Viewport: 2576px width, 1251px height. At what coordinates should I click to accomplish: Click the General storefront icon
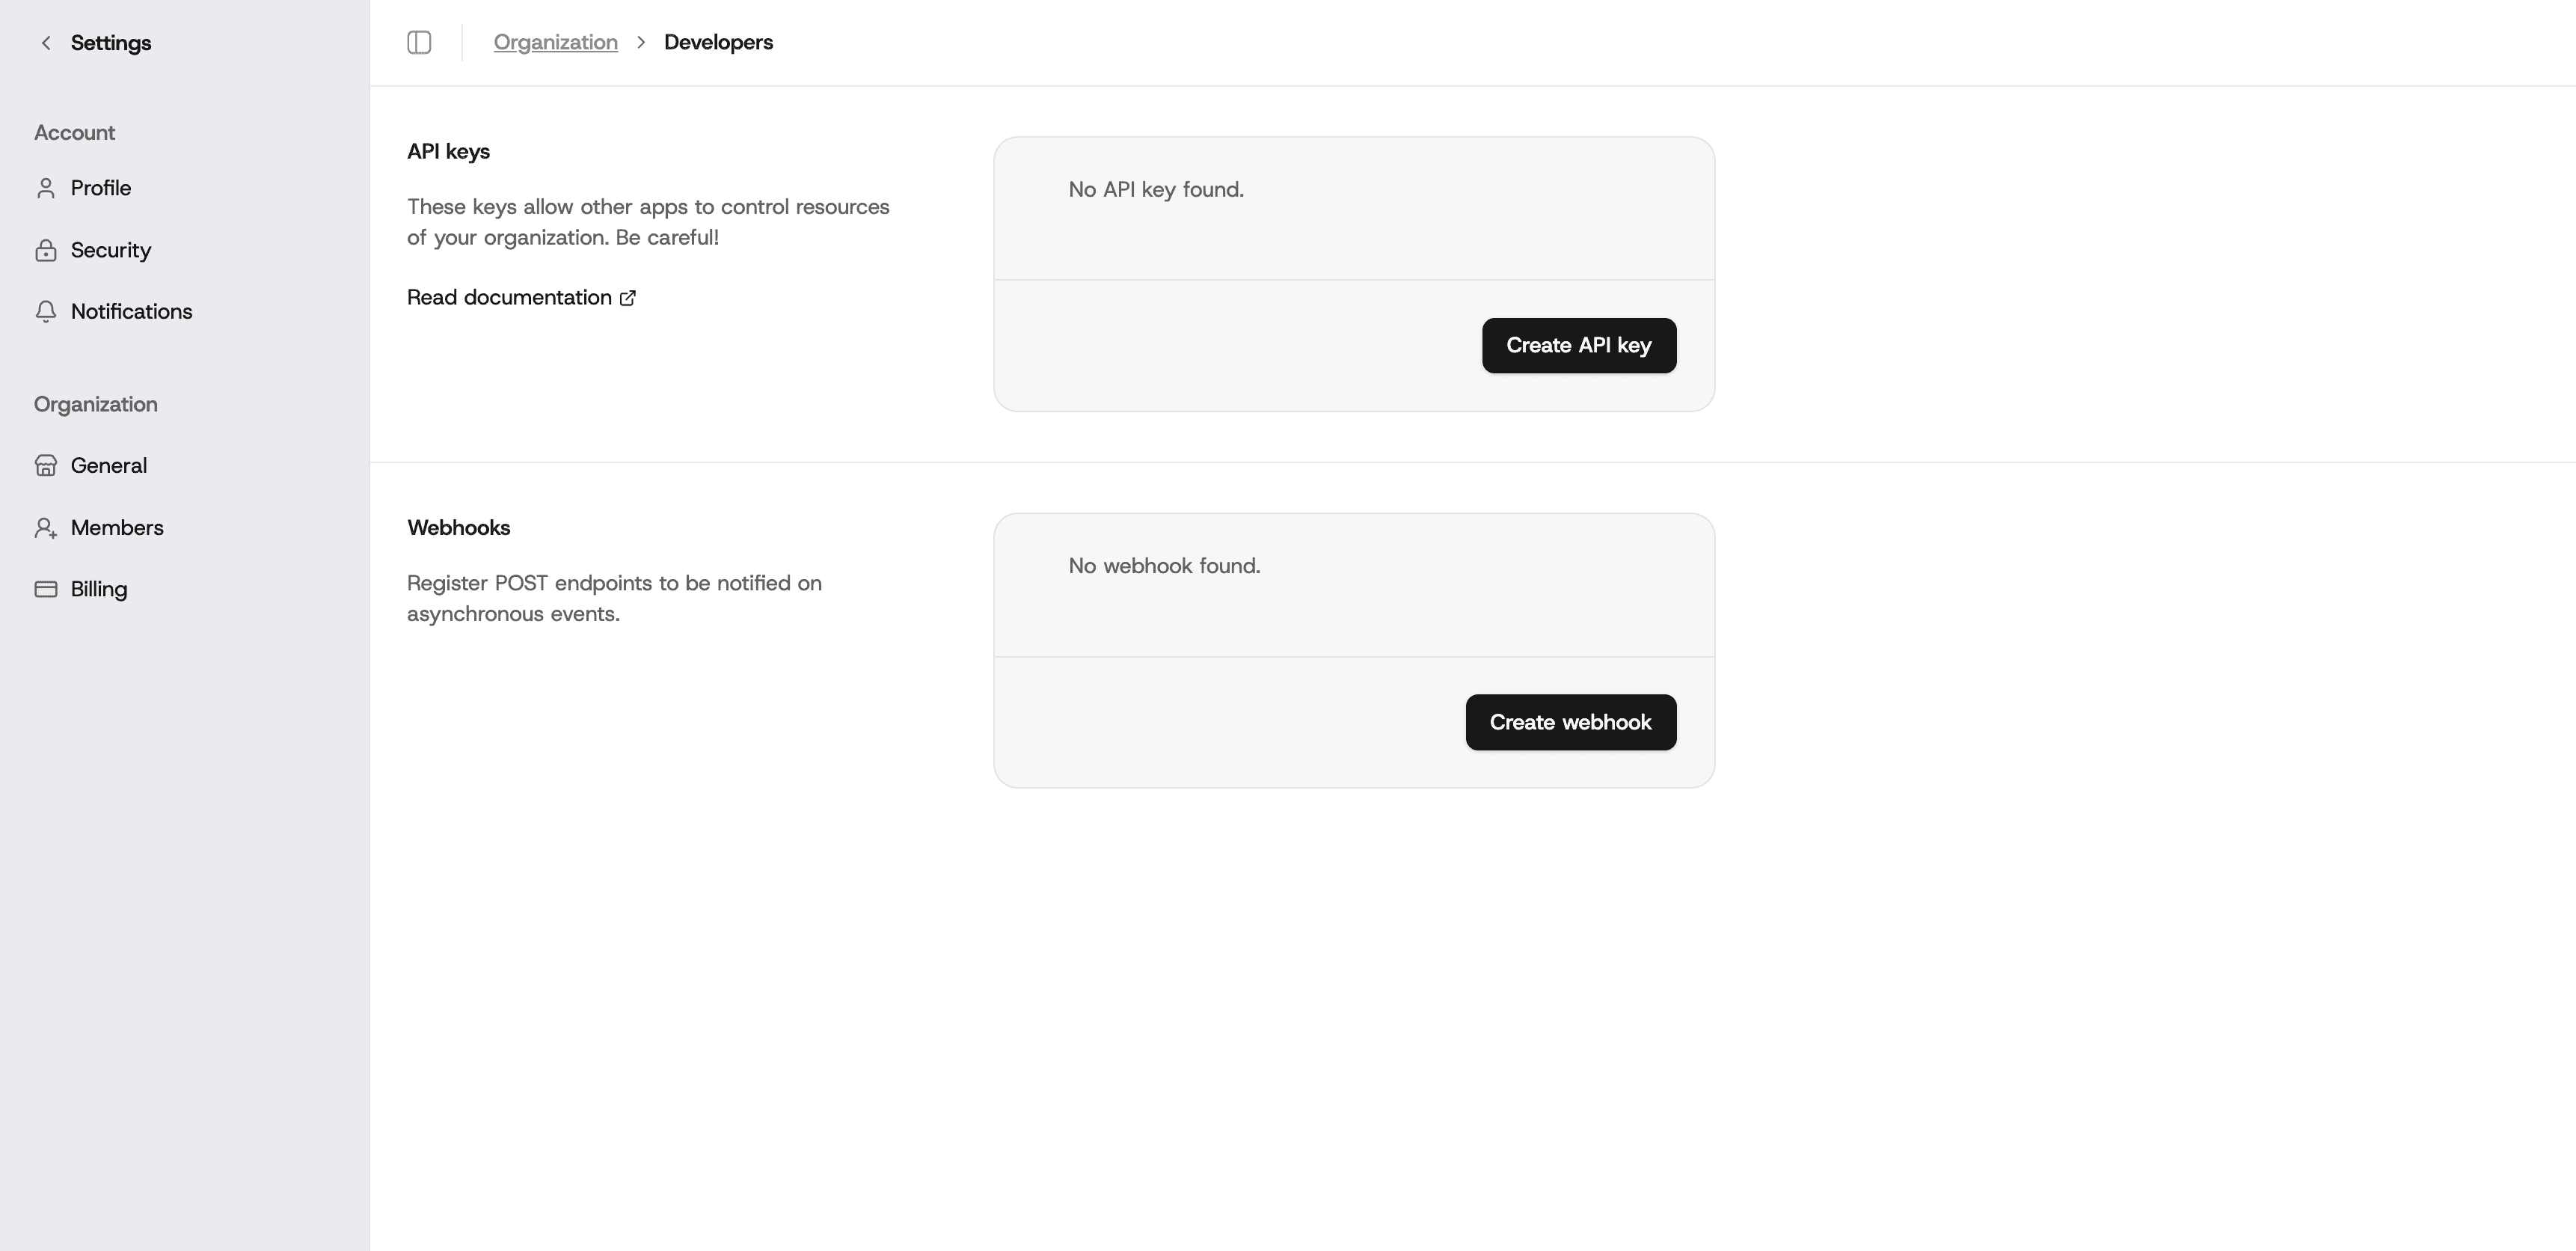[x=46, y=465]
